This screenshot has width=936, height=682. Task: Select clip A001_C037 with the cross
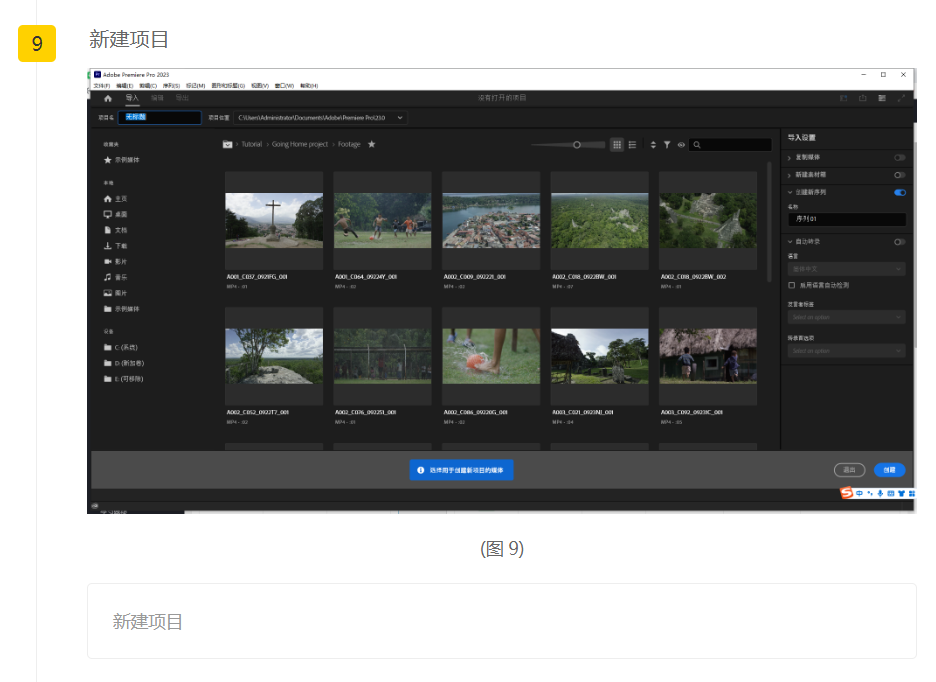click(274, 220)
